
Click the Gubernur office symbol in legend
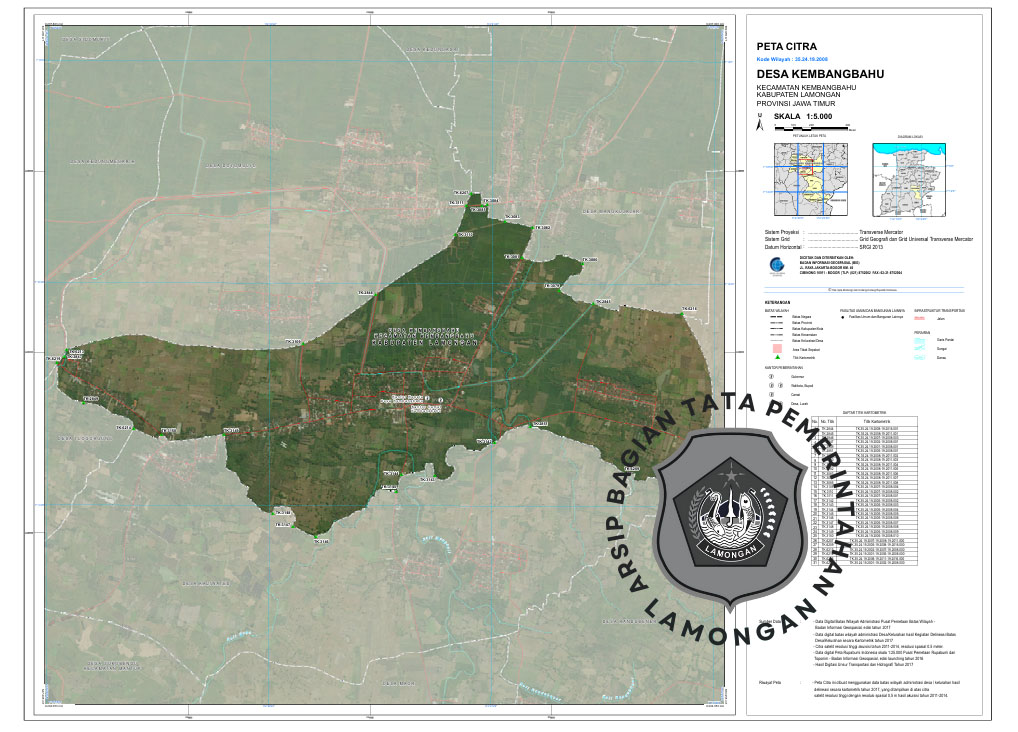[771, 376]
